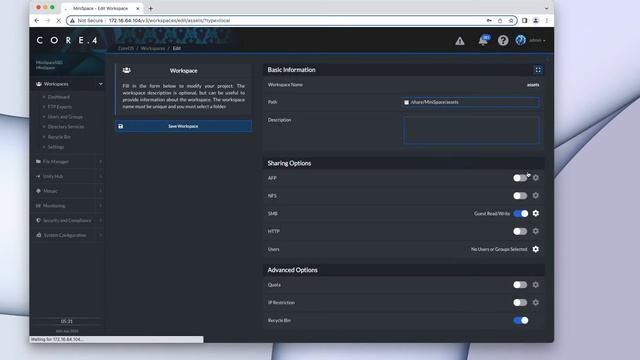This screenshot has height=360, width=640.
Task: Click the Guest Read/Write SMB label
Action: pyautogui.click(x=492, y=213)
